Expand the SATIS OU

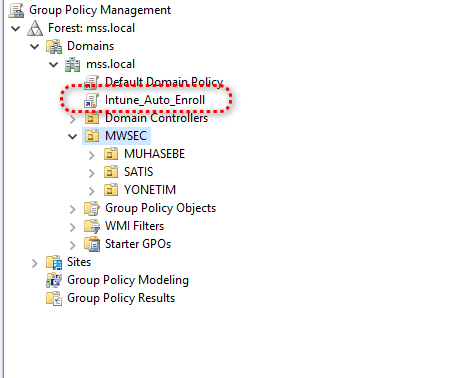click(x=92, y=173)
